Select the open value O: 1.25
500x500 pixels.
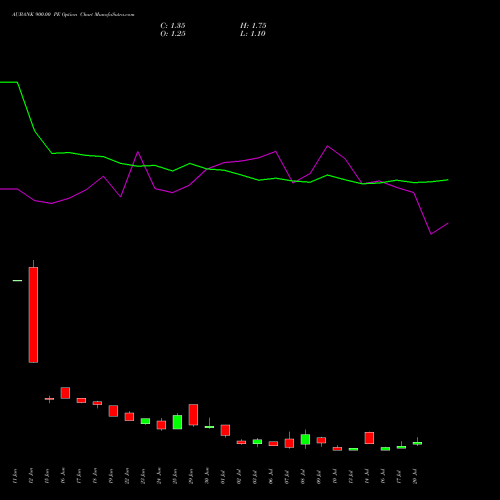click(x=173, y=34)
